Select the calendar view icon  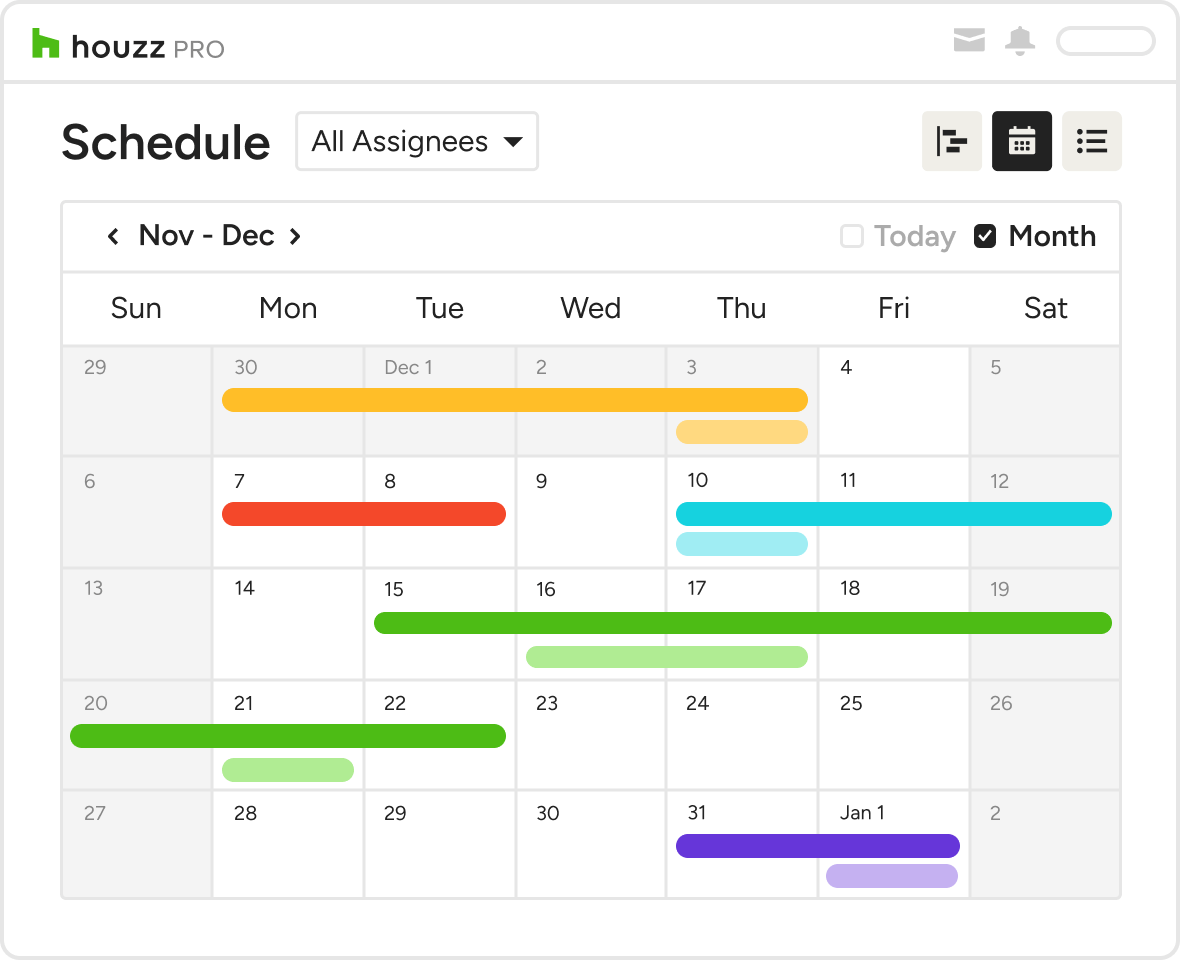tap(1021, 141)
